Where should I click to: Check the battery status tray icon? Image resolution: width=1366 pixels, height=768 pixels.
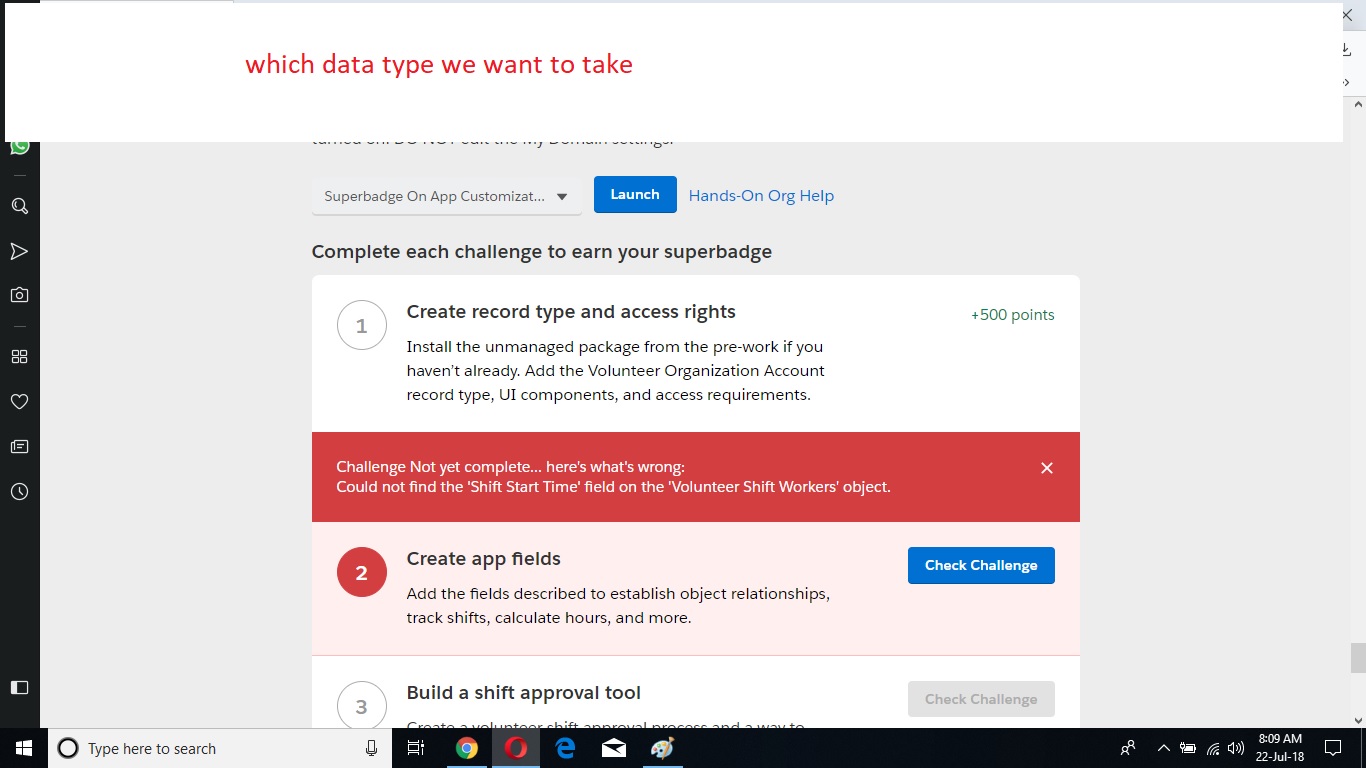point(1188,748)
